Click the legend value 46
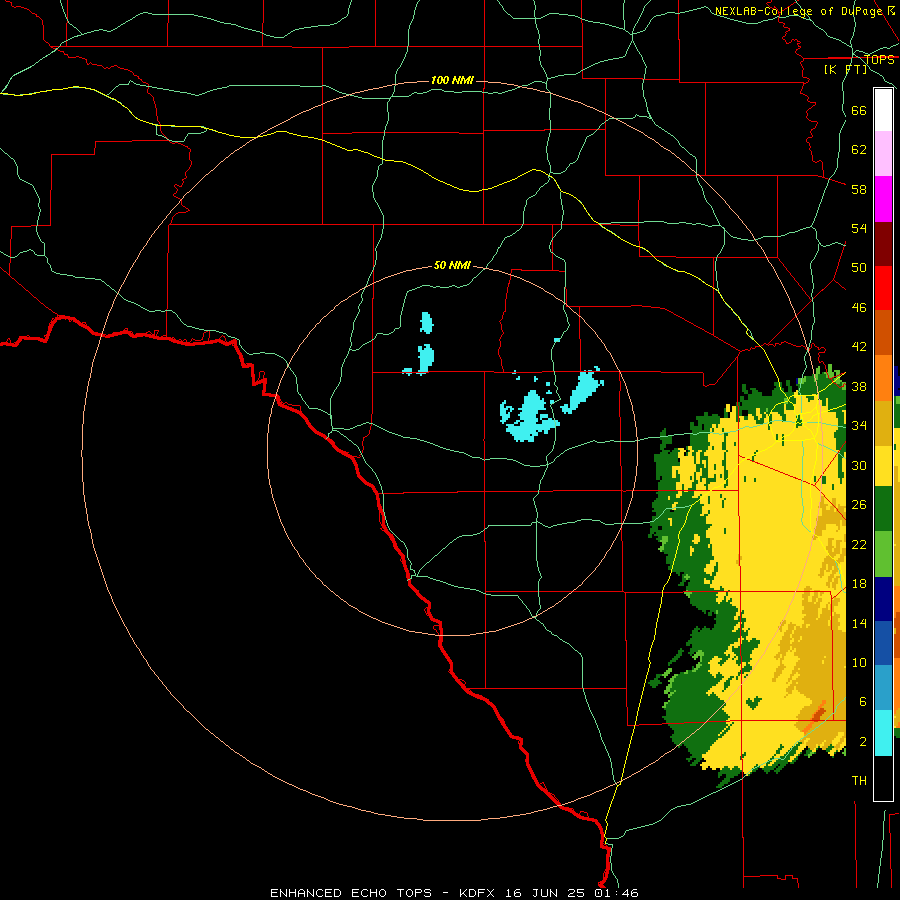The width and height of the screenshot is (900, 900). pyautogui.click(x=859, y=308)
